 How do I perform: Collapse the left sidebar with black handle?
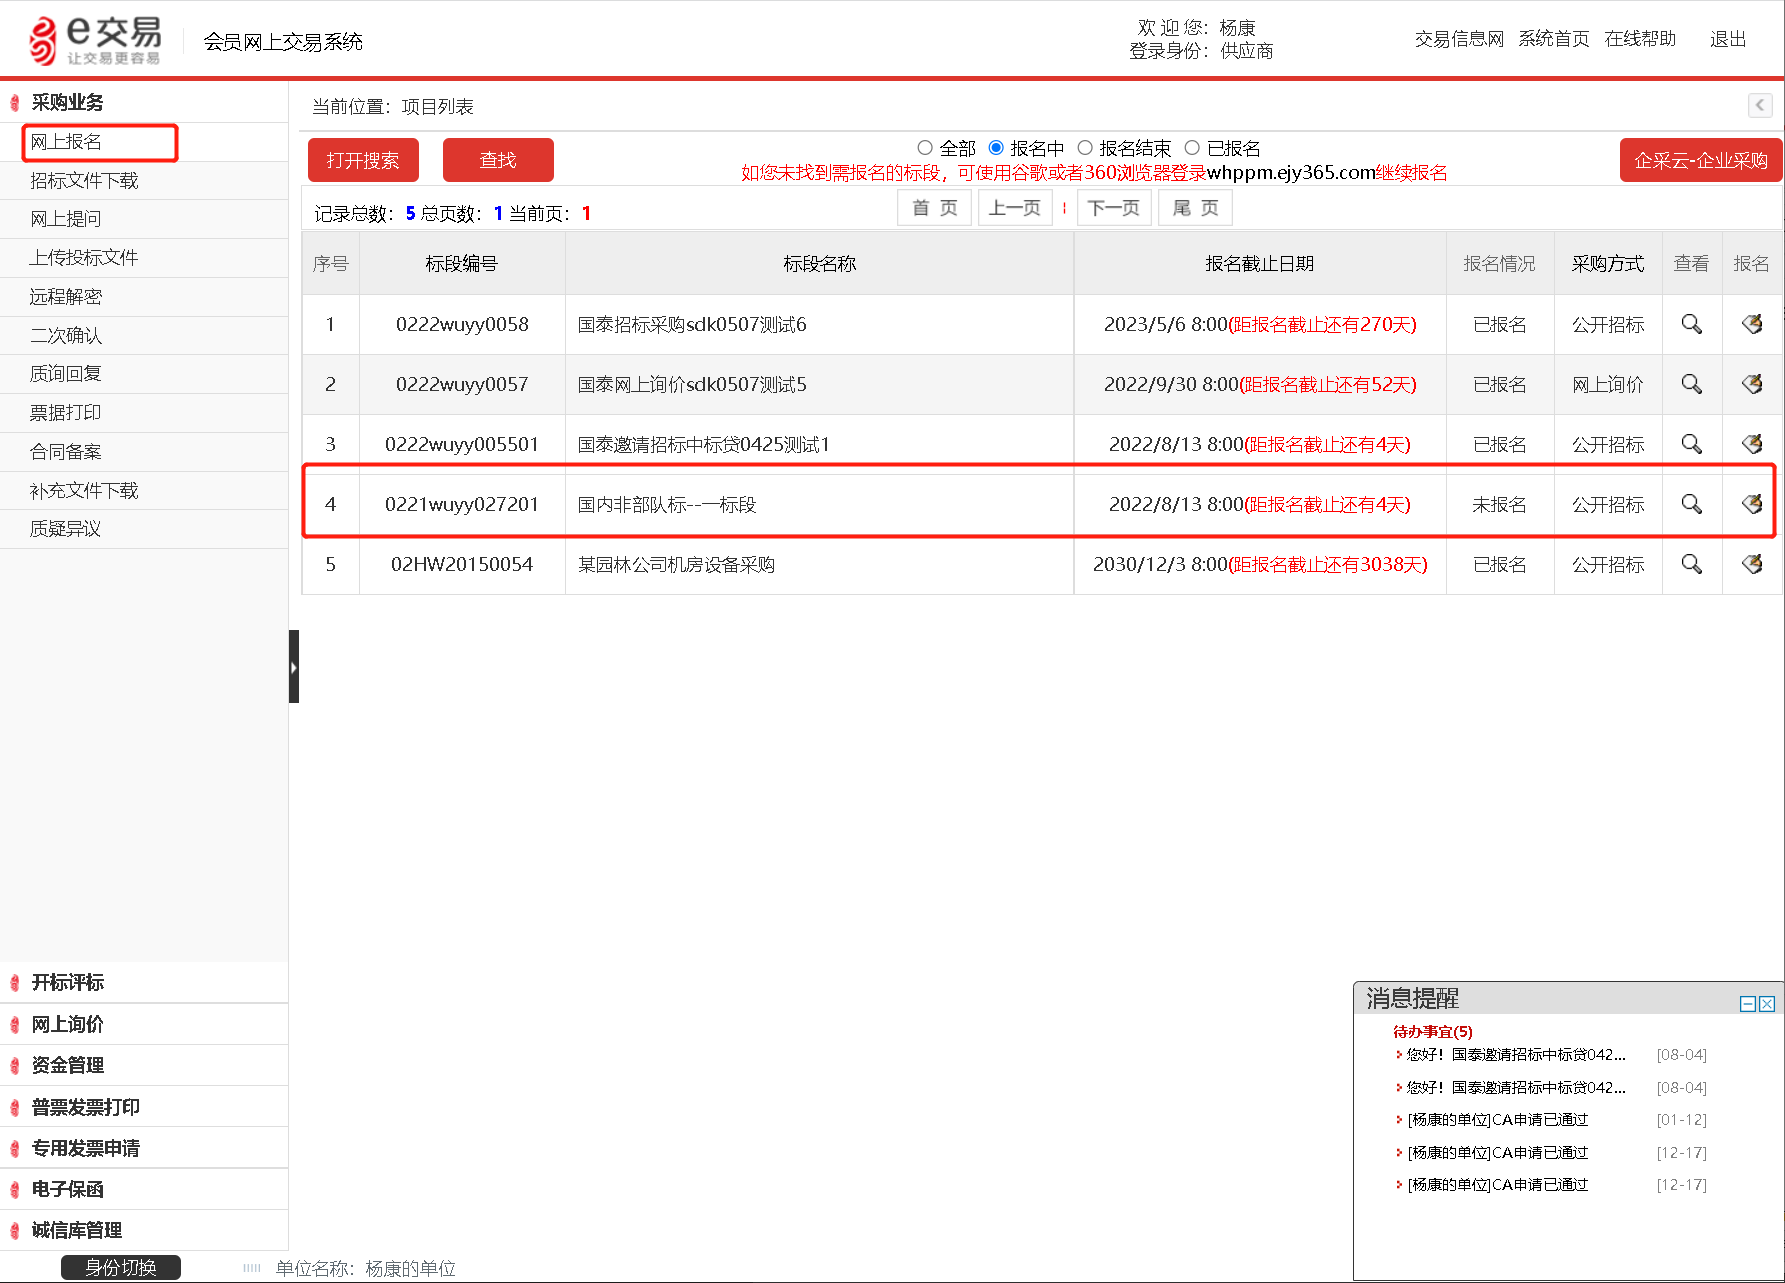(294, 667)
